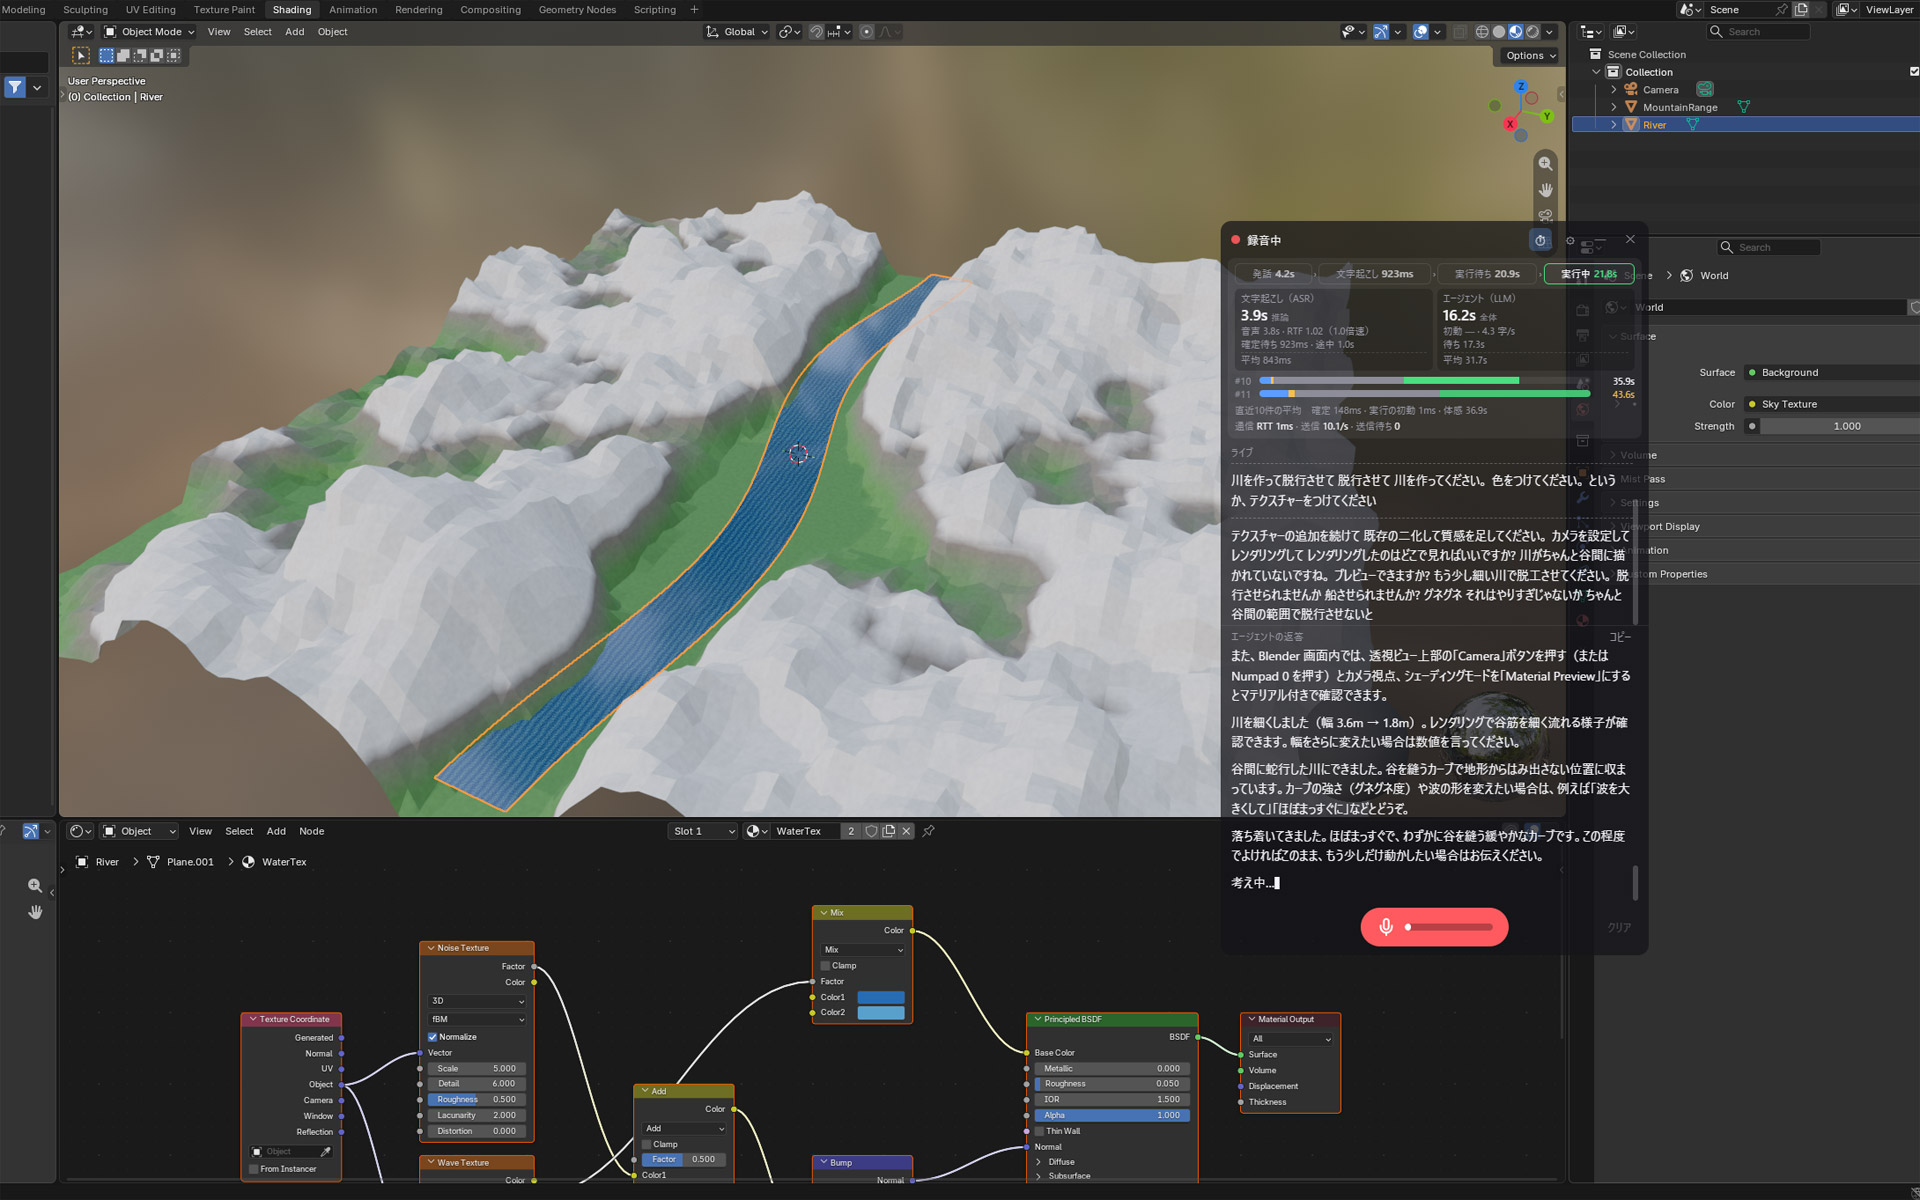Click the コピー copy link in recording panel

point(1620,637)
